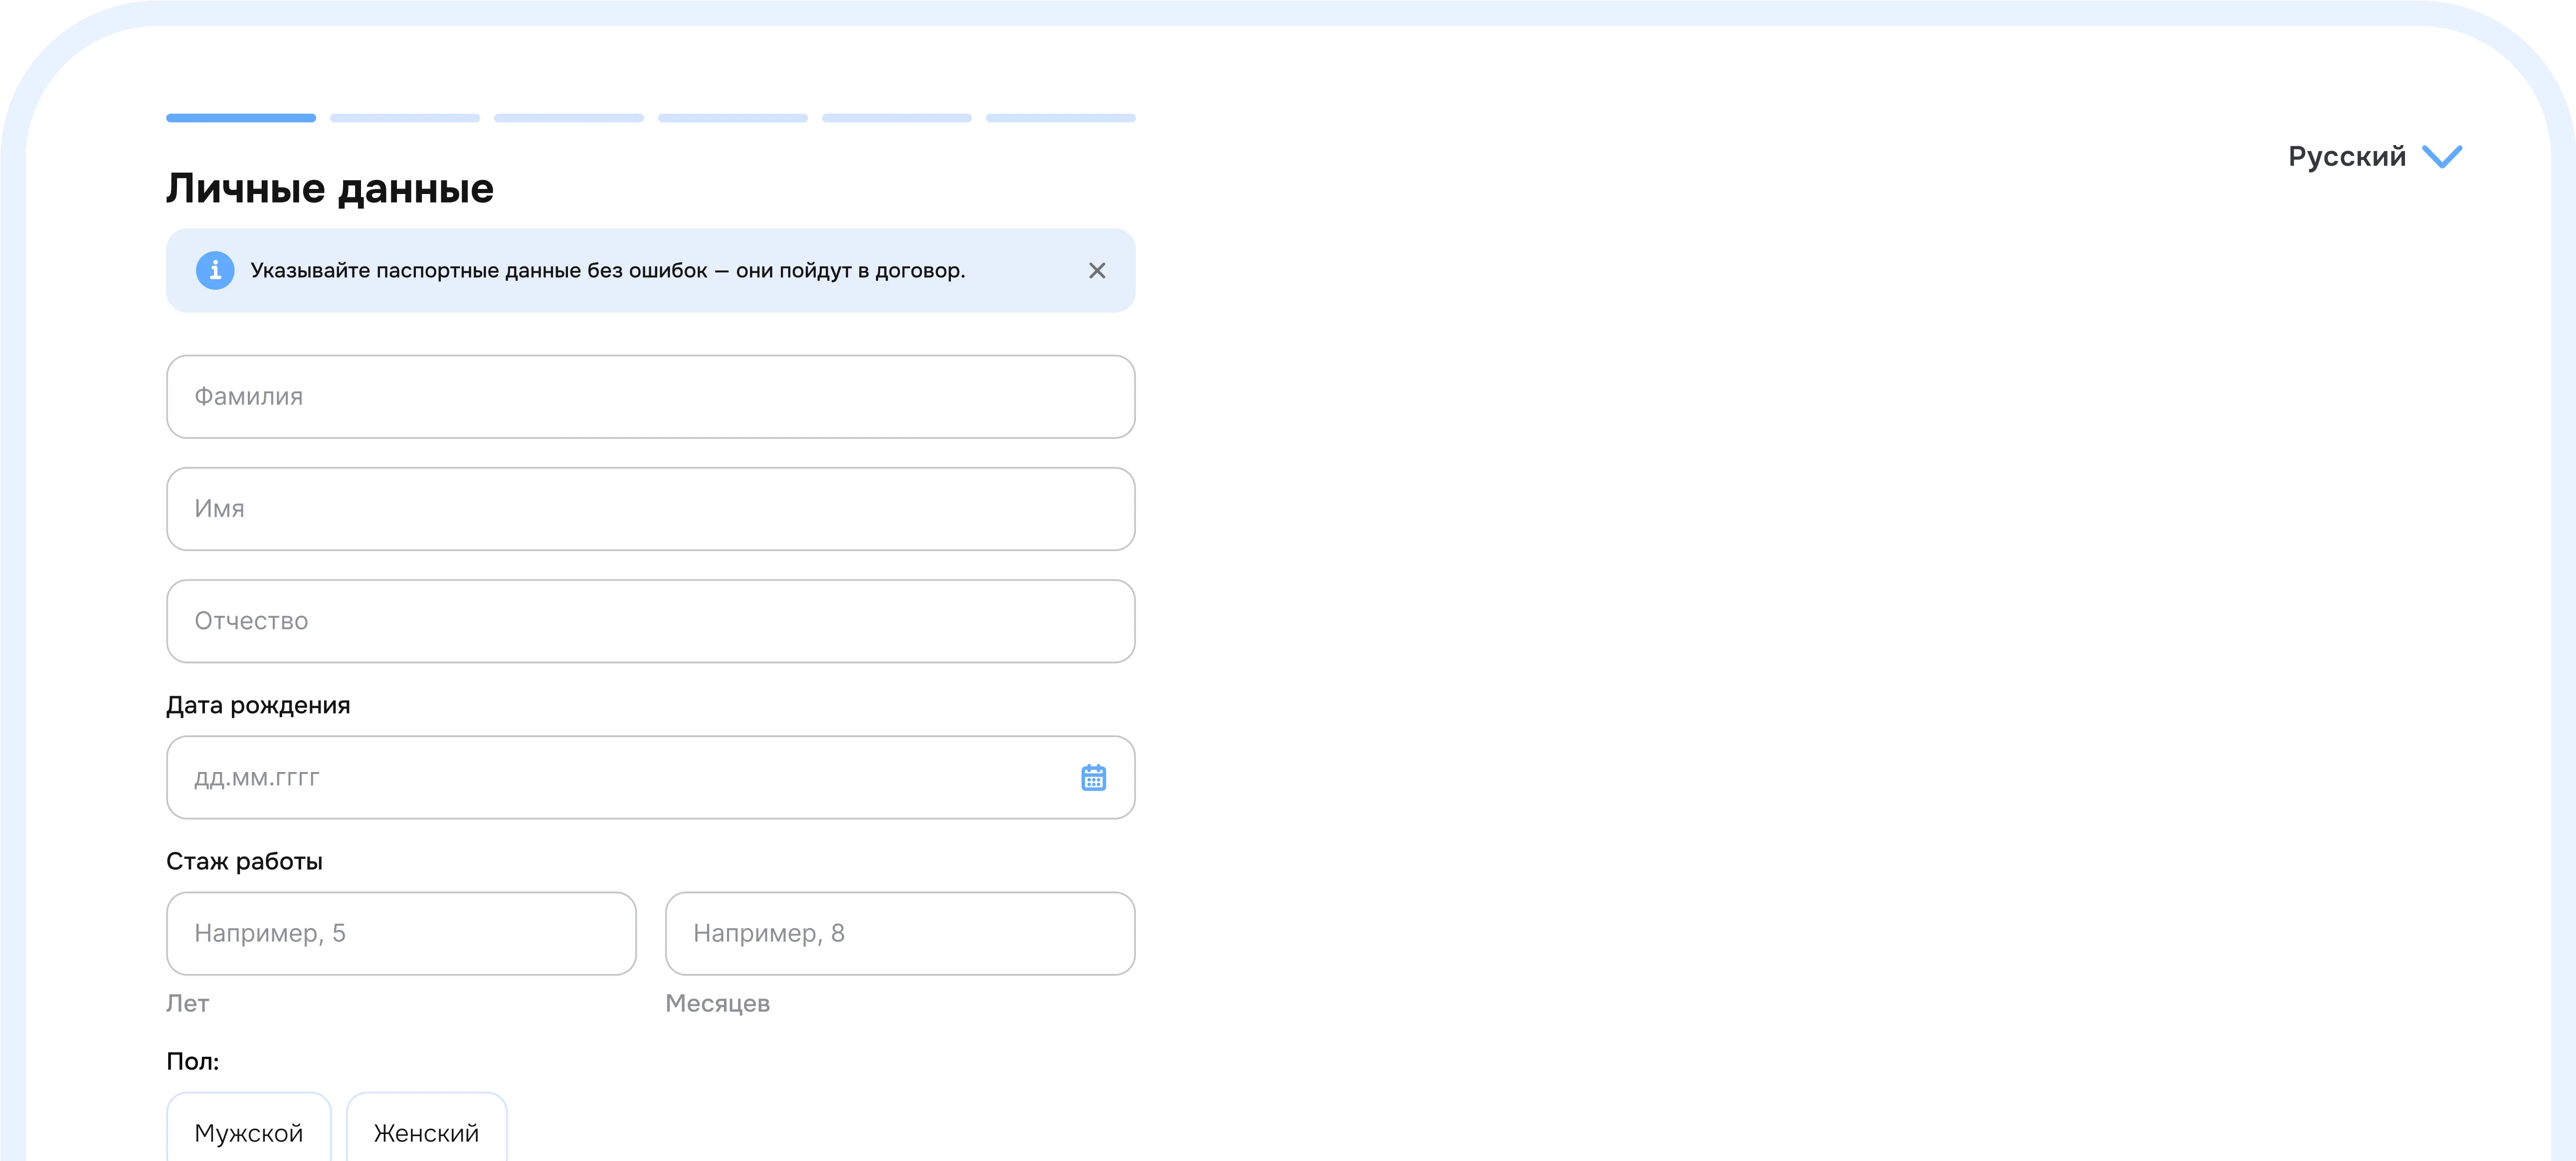Click first active progress step bar
Viewport: 2576px width, 1161px height.
(x=241, y=118)
